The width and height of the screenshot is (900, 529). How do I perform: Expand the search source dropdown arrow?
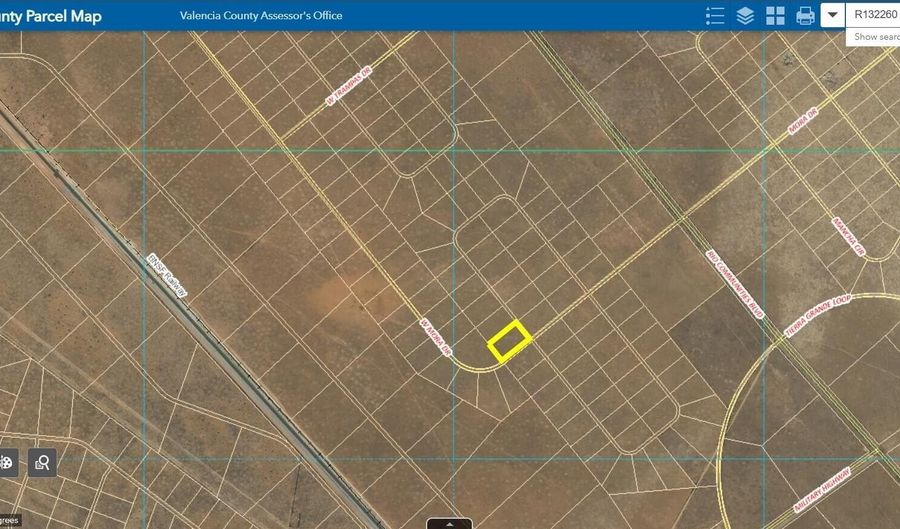[832, 15]
